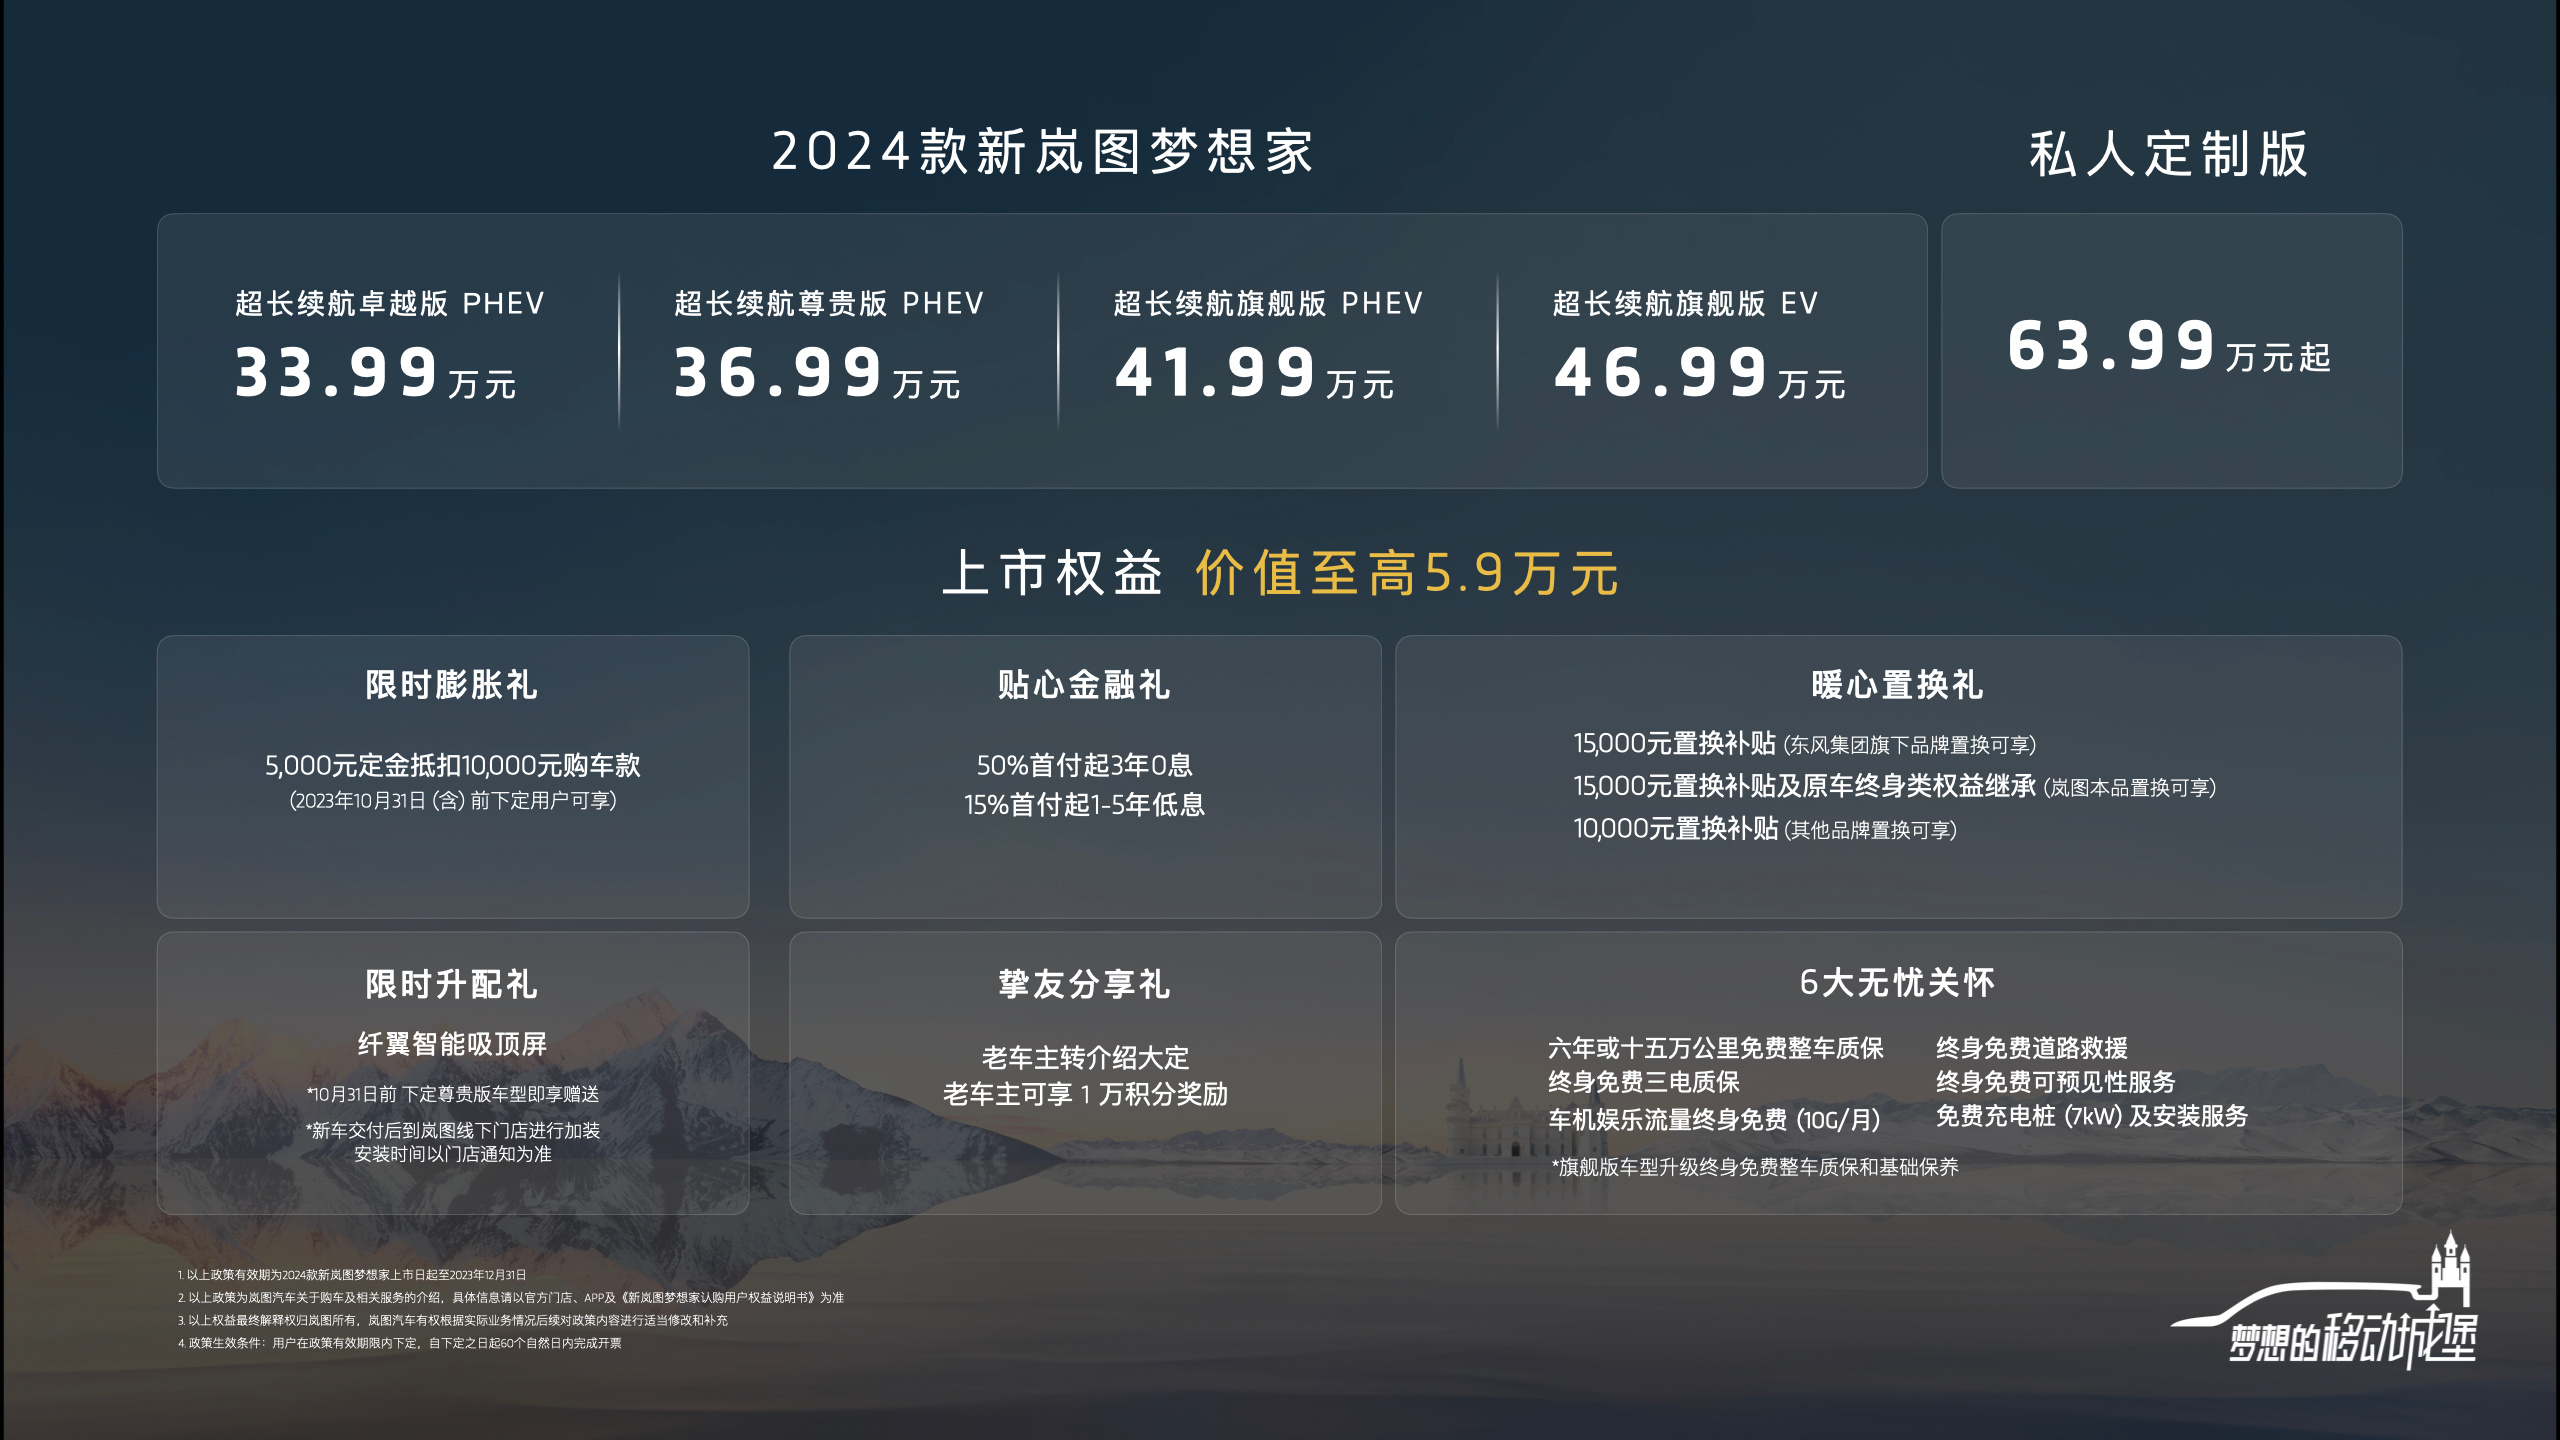This screenshot has height=1440, width=2560.
Task: Click the 挚友分享礼 card title
Action: pos(1084,984)
